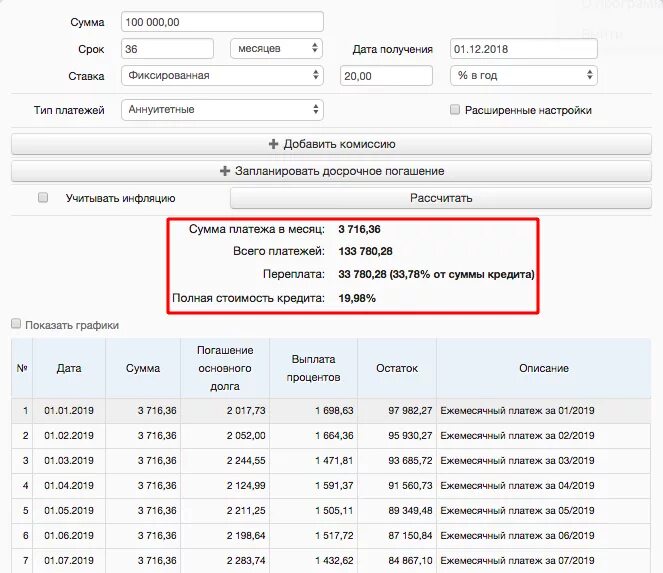Click the loan amount field showing 100 000,00
Viewport: 663px width, 573px height.
222,22
